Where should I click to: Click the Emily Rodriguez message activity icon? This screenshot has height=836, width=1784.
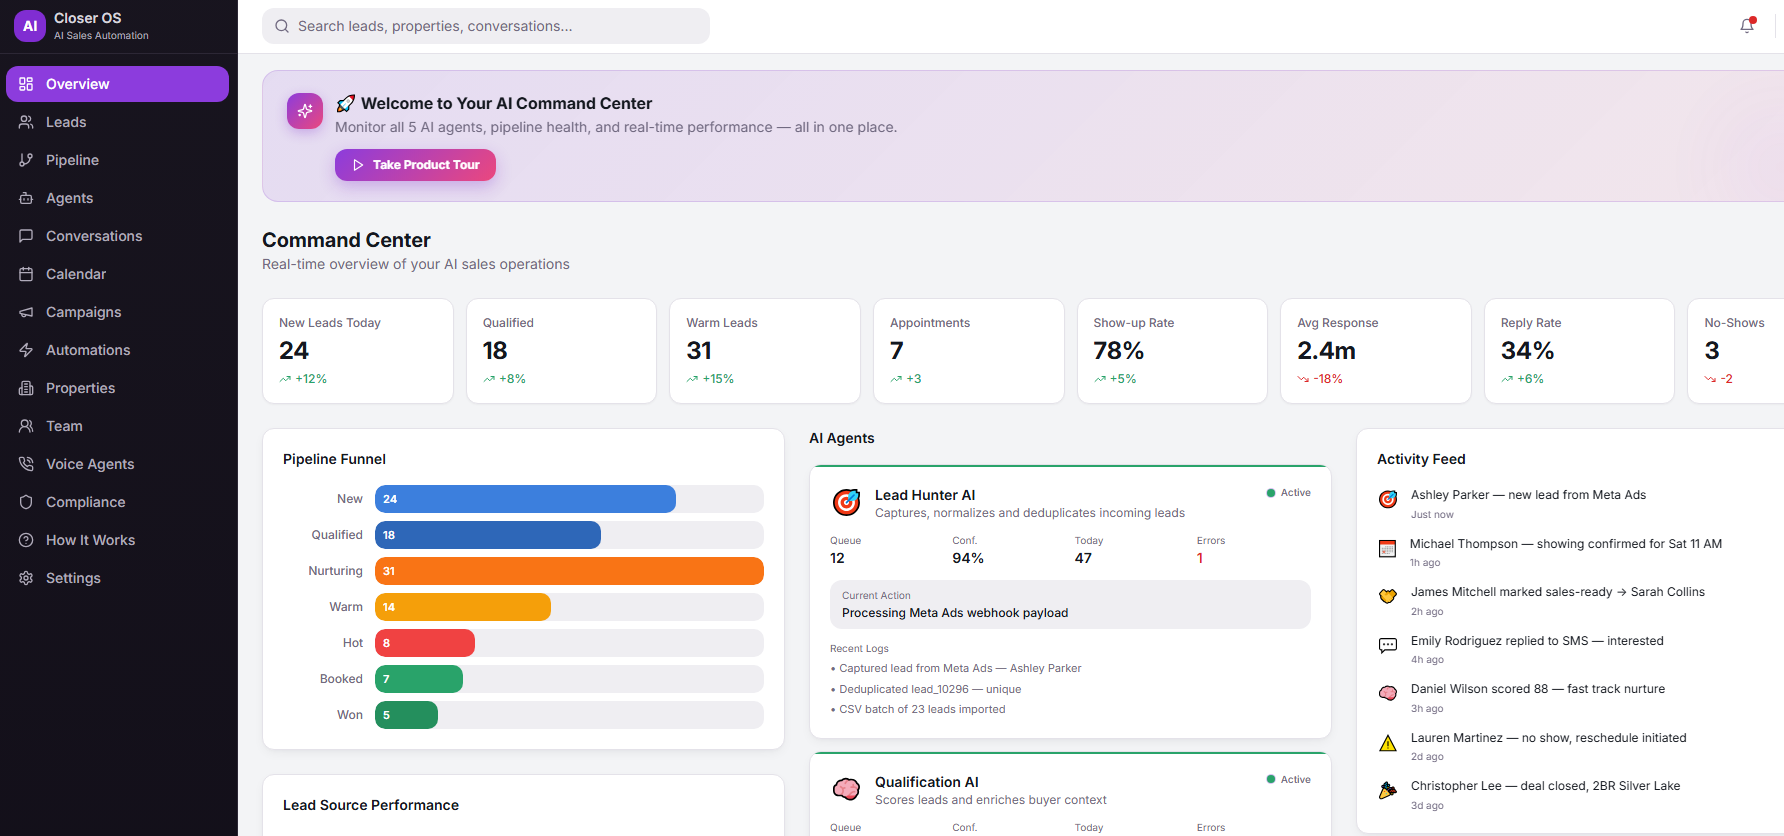pos(1388,645)
